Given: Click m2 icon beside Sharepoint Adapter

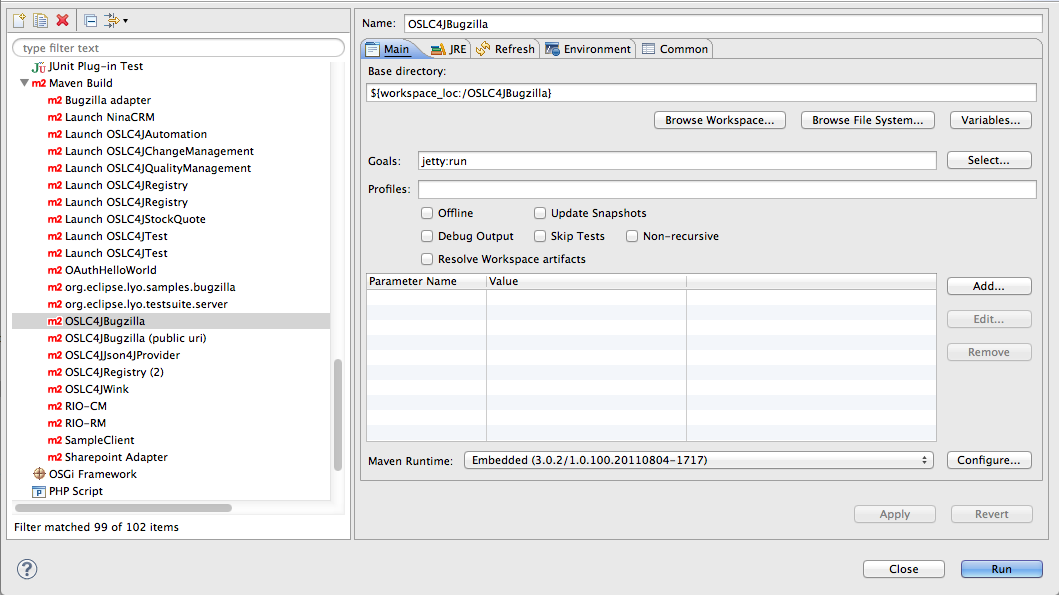Looking at the screenshot, I should click(55, 457).
